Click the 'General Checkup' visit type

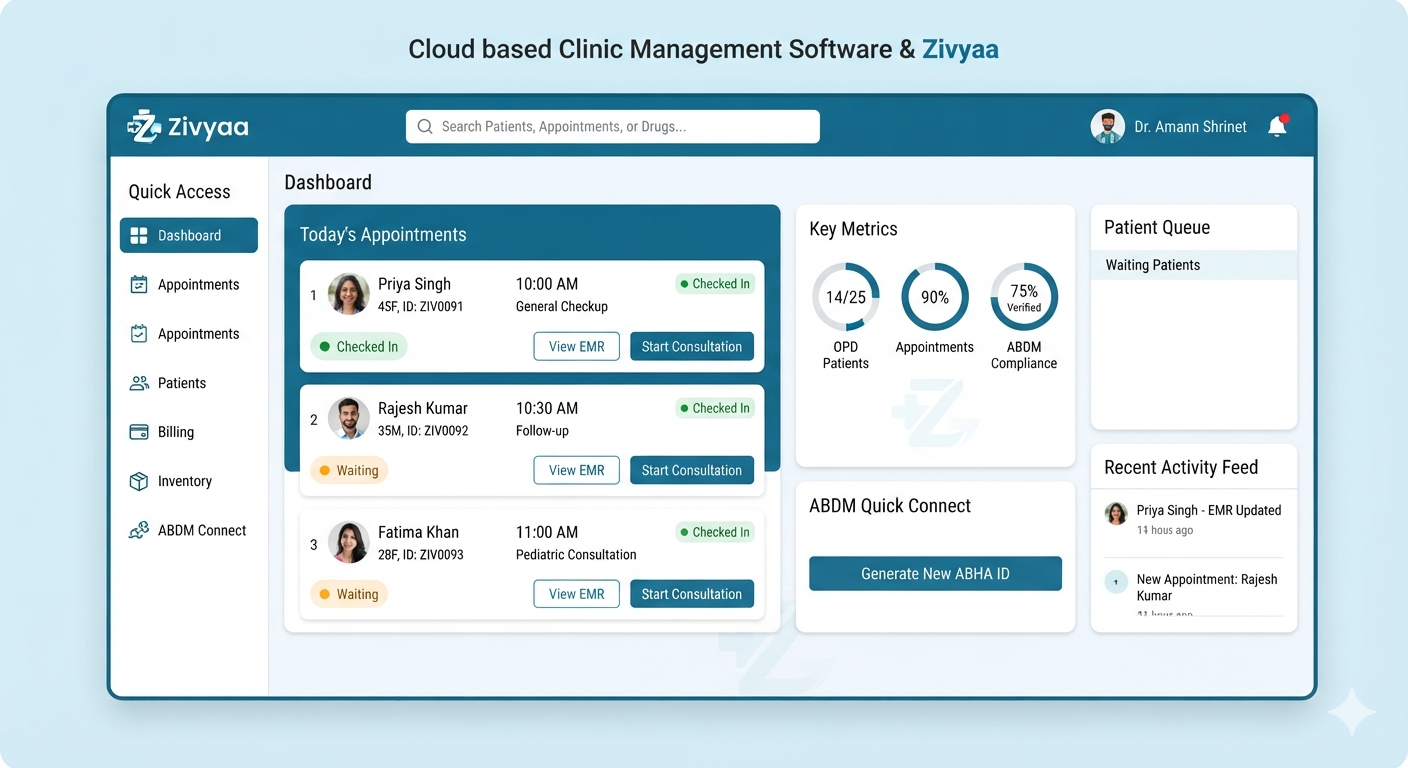[562, 307]
